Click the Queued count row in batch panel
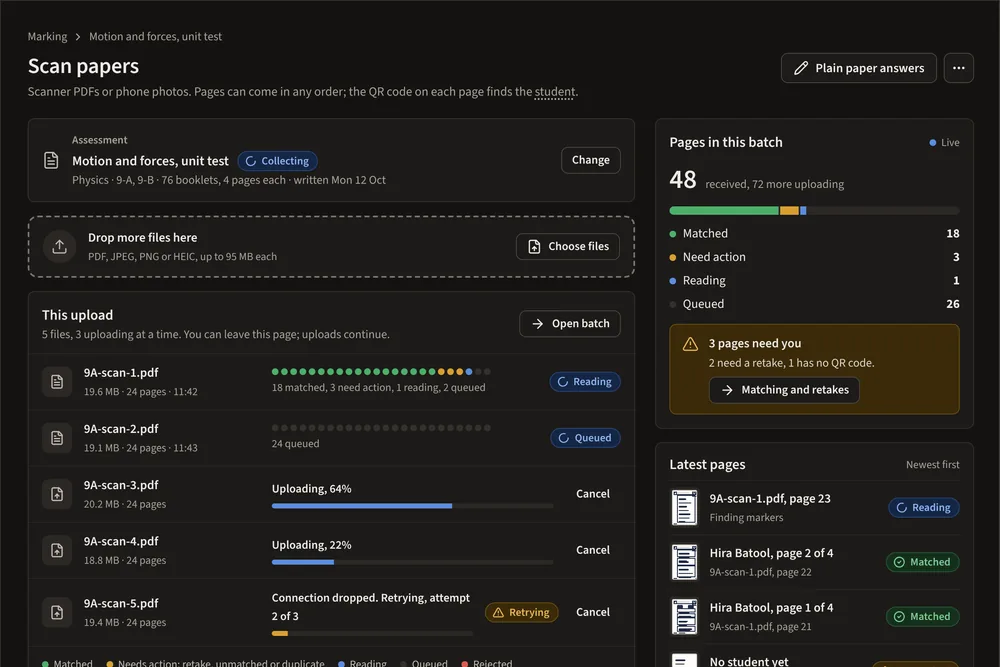This screenshot has height=667, width=1000. tap(814, 304)
